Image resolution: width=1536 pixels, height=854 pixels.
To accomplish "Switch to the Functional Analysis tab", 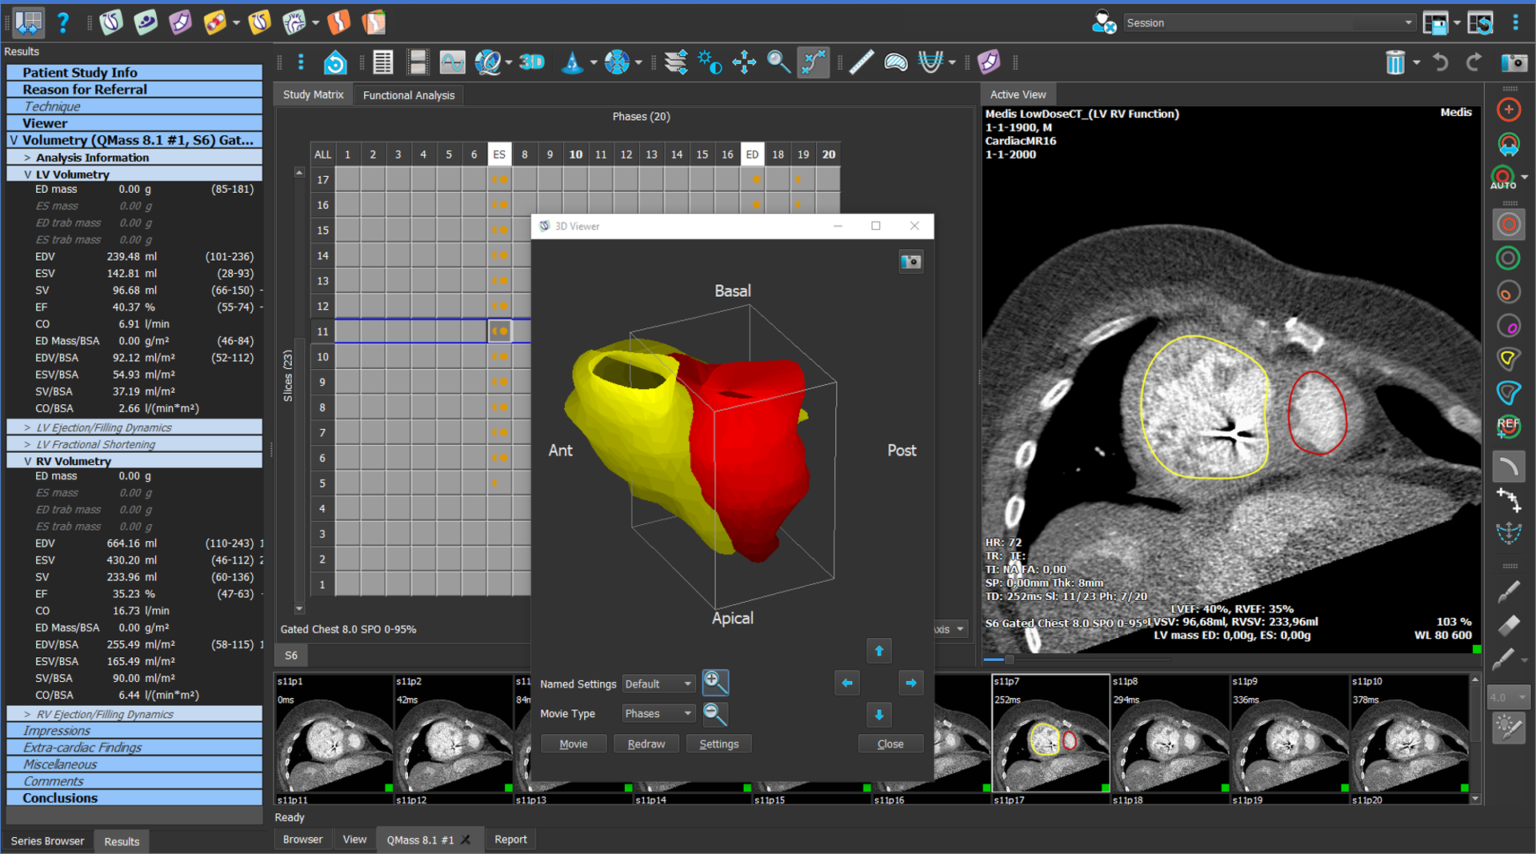I will click(x=408, y=95).
